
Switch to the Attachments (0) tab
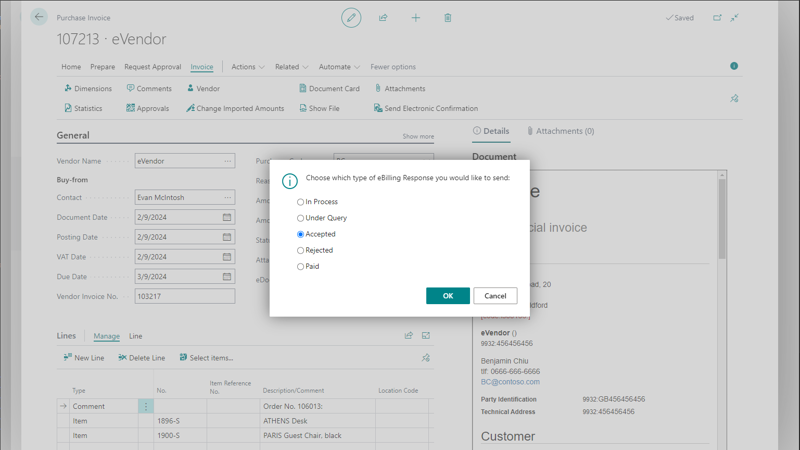tap(561, 131)
